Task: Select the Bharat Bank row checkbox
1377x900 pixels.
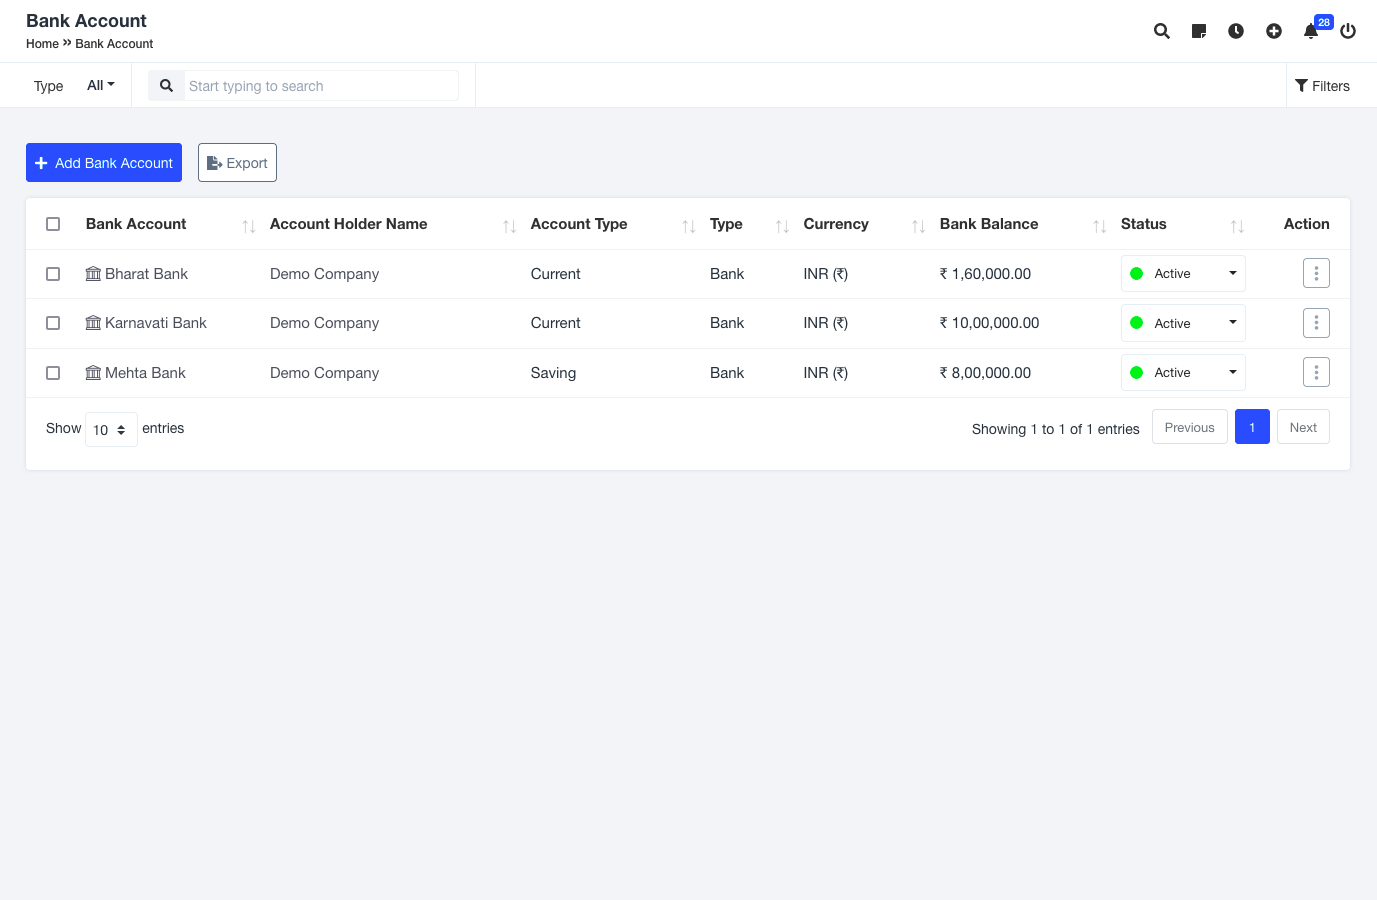Action: point(53,274)
